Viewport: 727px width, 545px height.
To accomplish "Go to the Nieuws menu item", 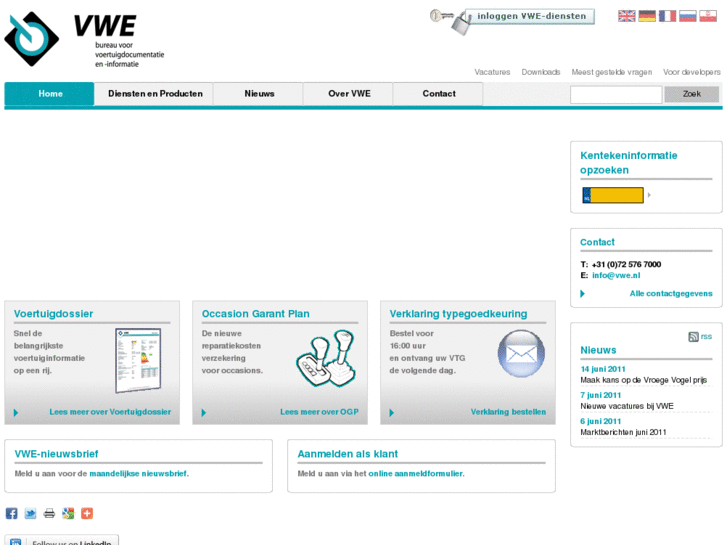I will [259, 94].
